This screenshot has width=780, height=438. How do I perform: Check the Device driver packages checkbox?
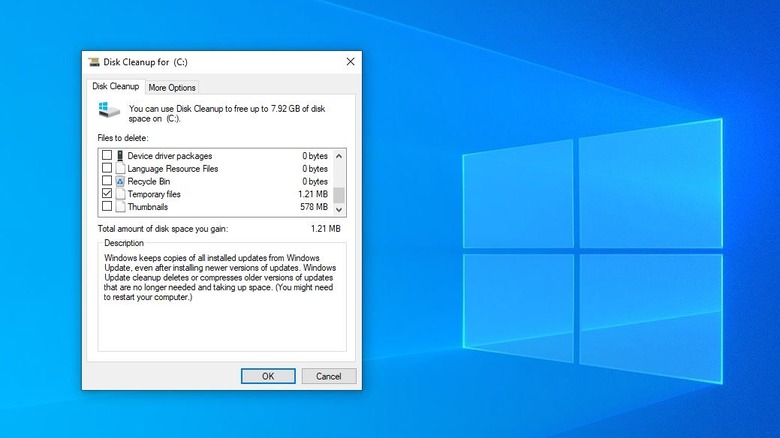107,156
